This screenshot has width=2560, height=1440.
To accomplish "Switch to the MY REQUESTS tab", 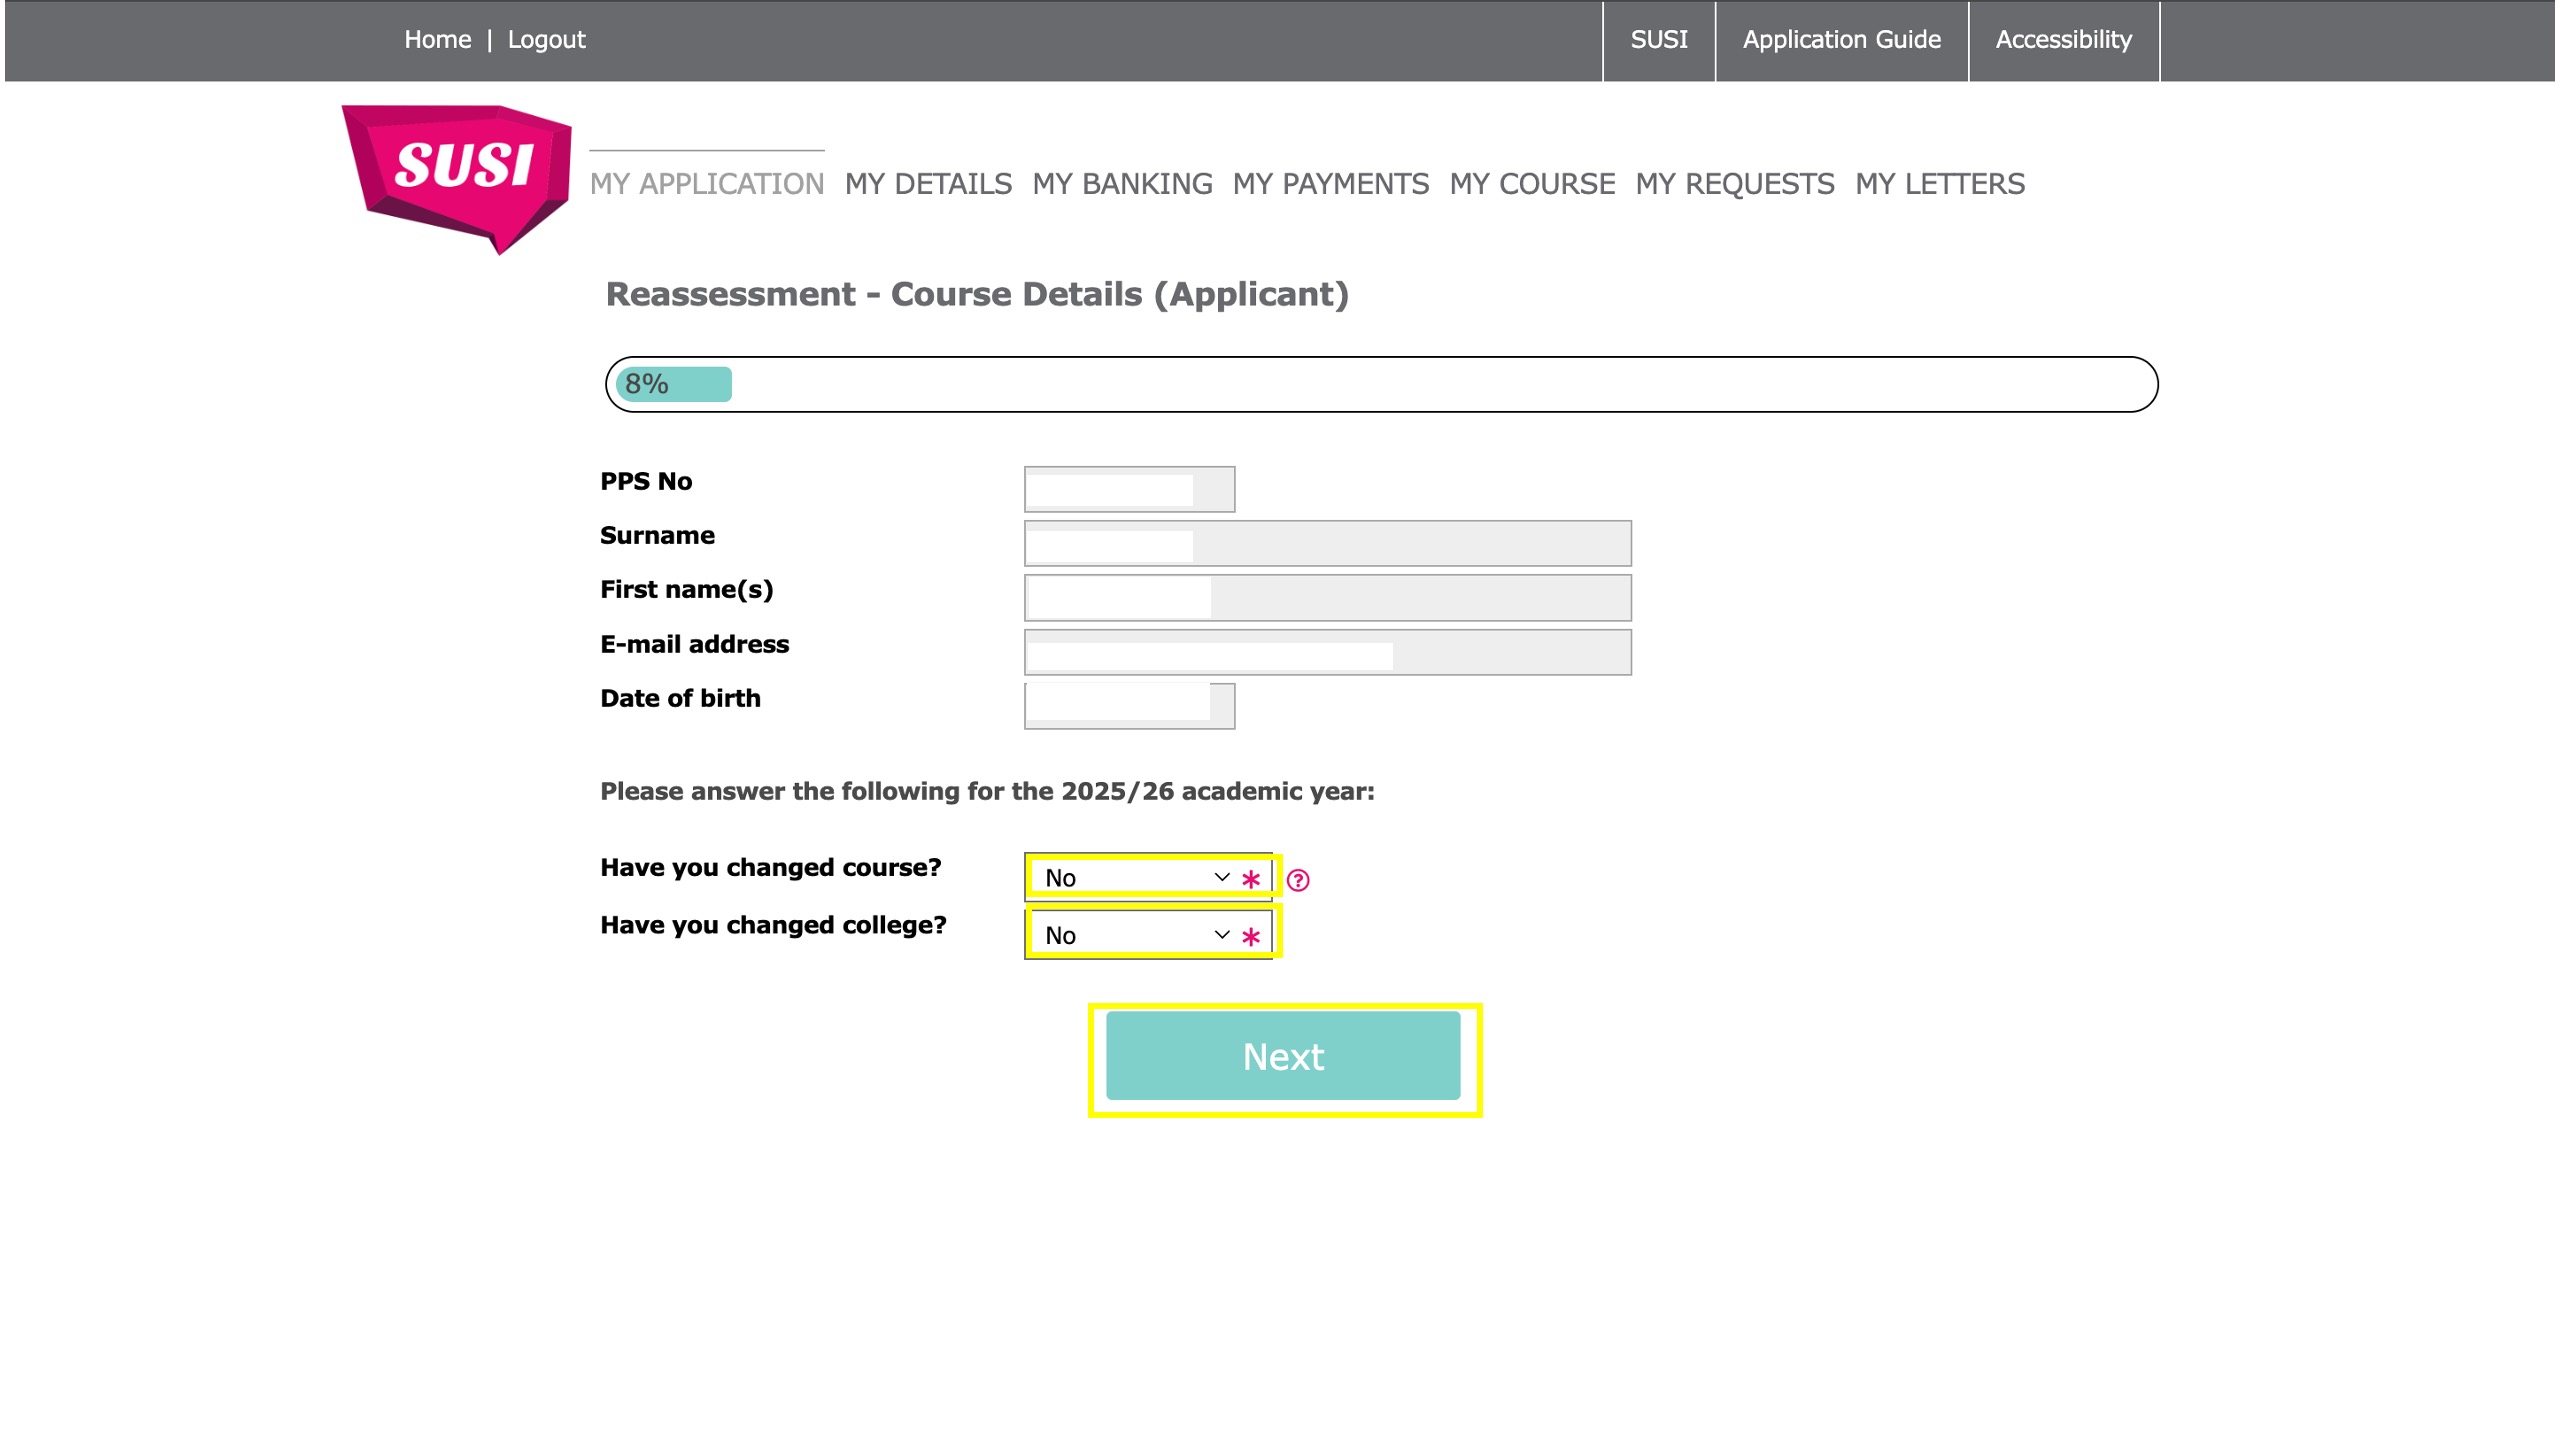I will pyautogui.click(x=1735, y=184).
